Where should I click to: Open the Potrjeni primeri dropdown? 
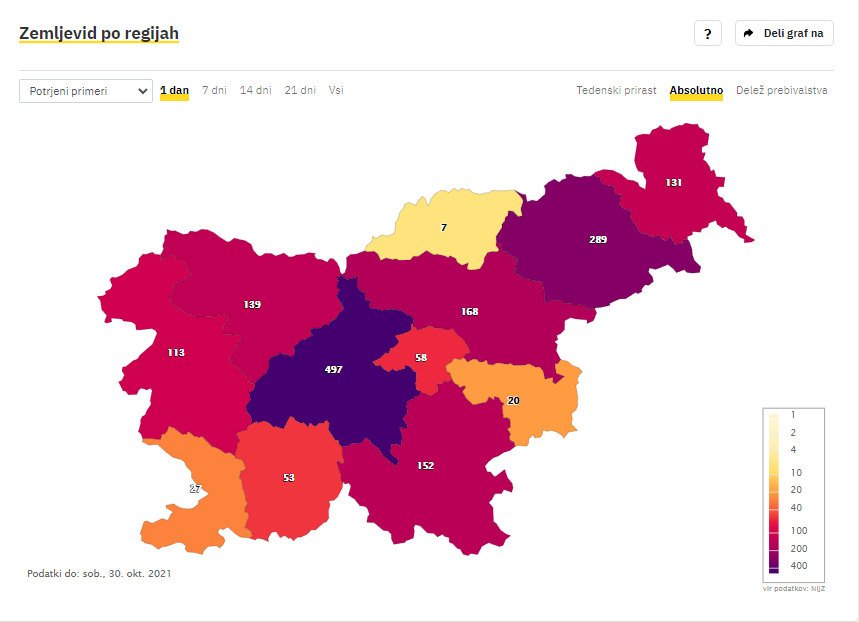(85, 91)
